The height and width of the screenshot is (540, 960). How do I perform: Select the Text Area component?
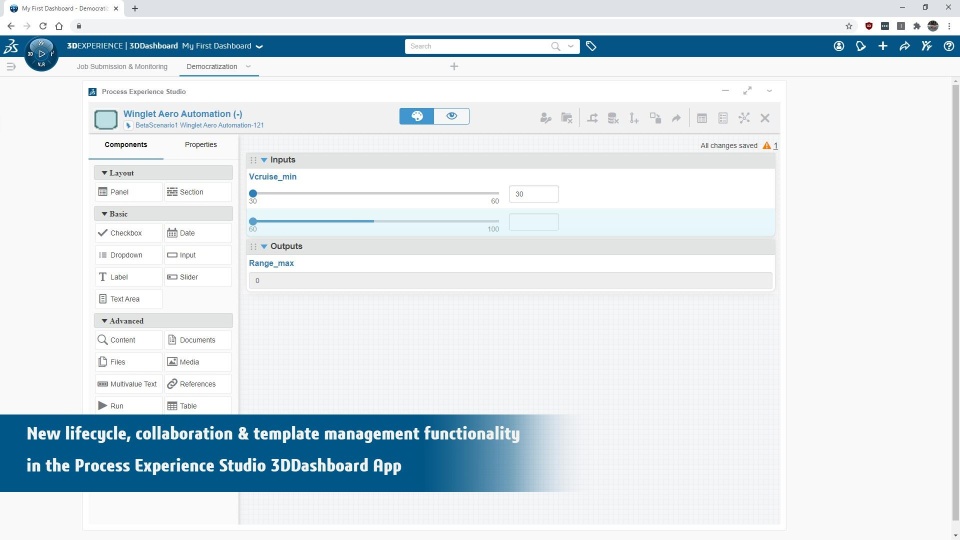pos(129,299)
